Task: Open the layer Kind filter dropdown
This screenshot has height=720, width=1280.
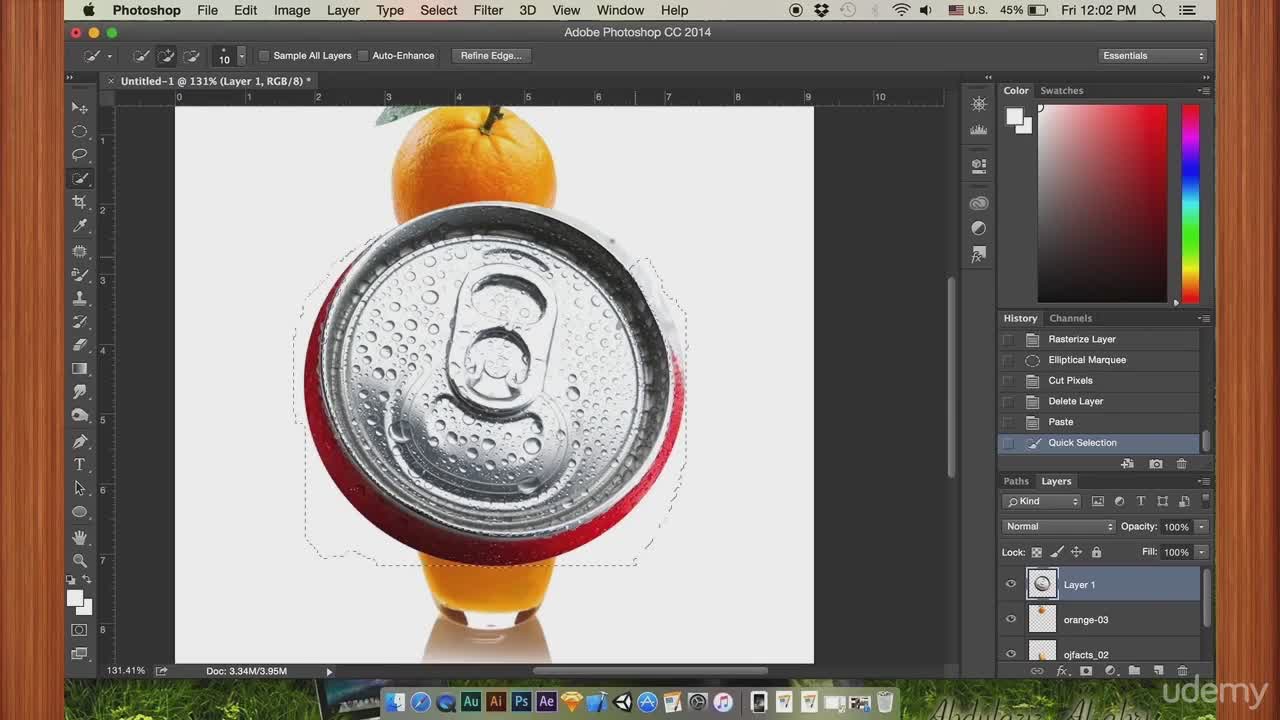Action: (x=1043, y=502)
